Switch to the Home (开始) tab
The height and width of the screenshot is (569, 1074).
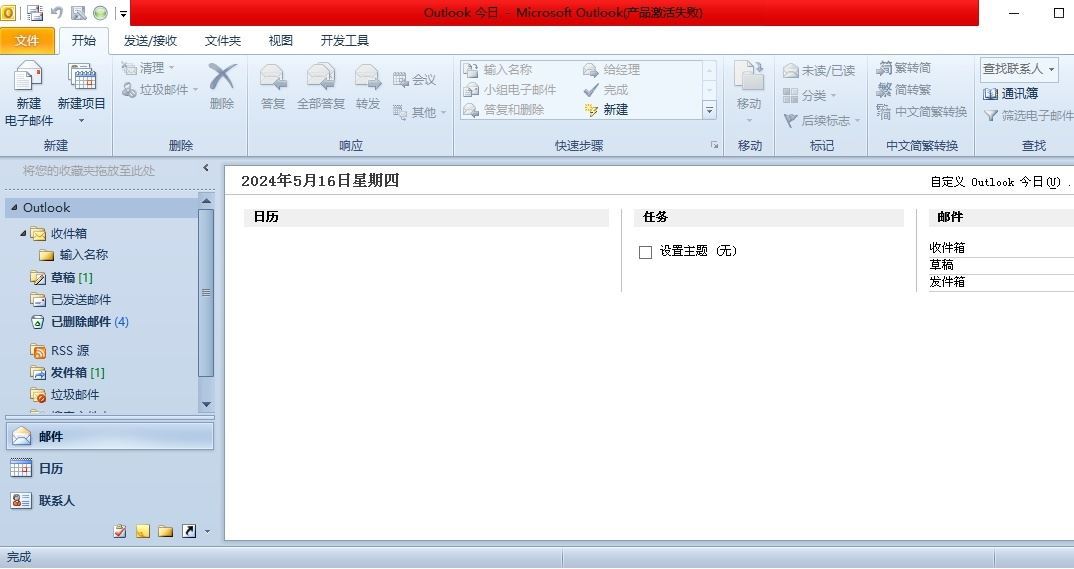[x=84, y=40]
